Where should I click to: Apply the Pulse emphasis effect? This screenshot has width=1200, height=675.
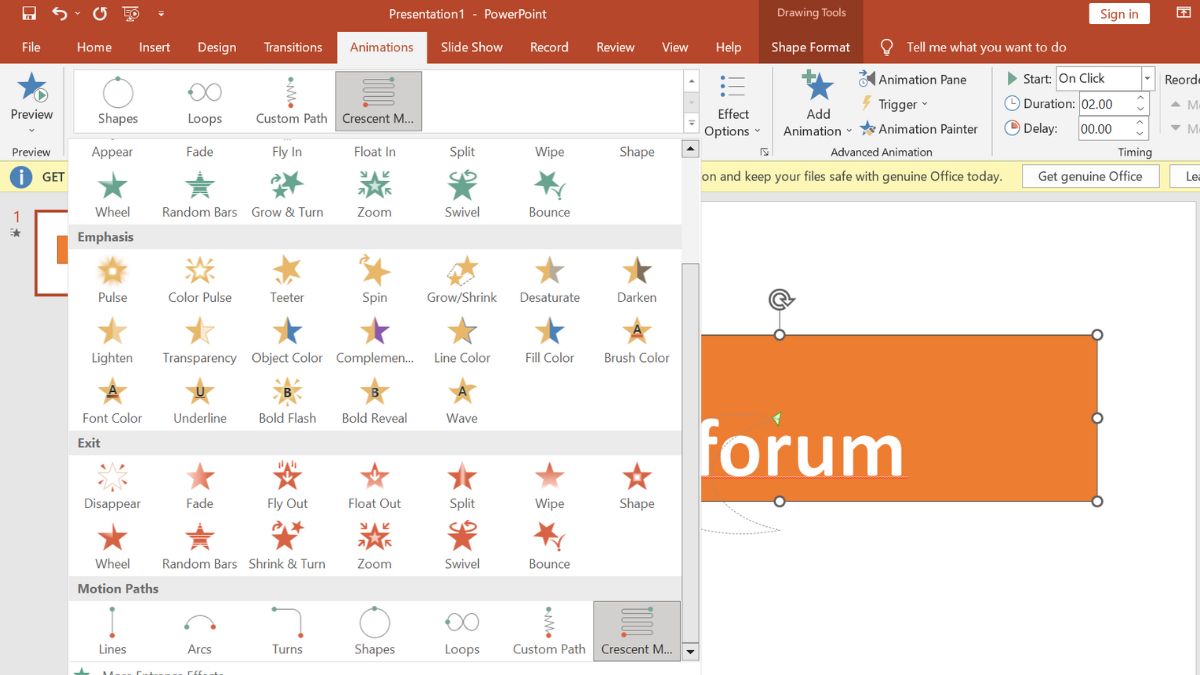[112, 279]
